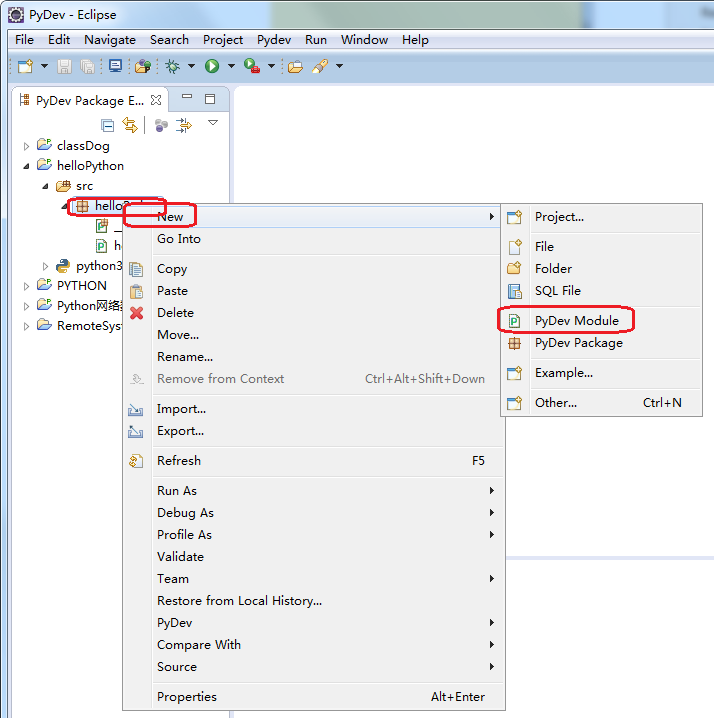Click the monitor console toolbar icon
Image resolution: width=714 pixels, height=718 pixels.
(x=115, y=66)
